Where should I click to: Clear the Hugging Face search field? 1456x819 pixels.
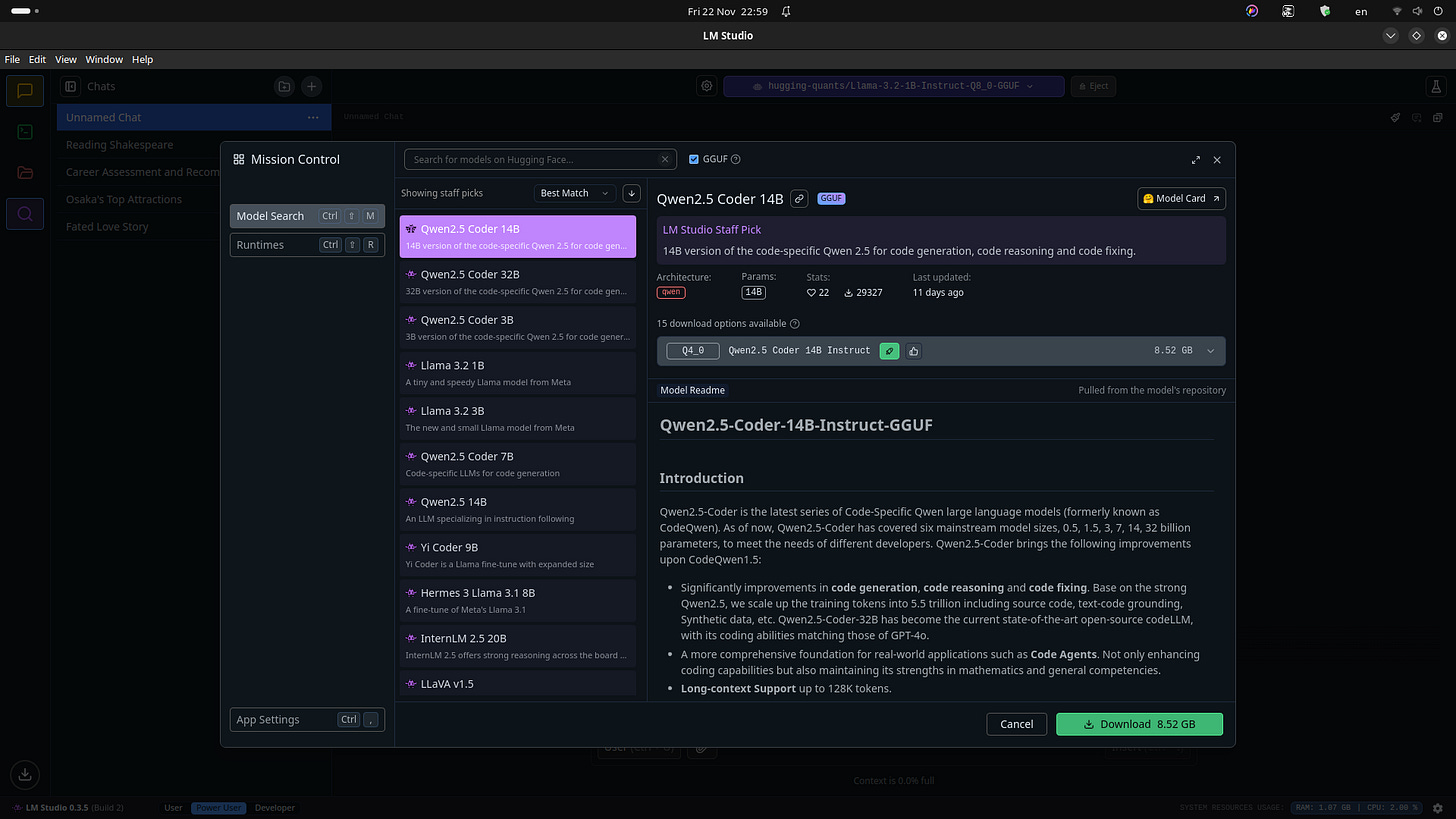point(665,159)
